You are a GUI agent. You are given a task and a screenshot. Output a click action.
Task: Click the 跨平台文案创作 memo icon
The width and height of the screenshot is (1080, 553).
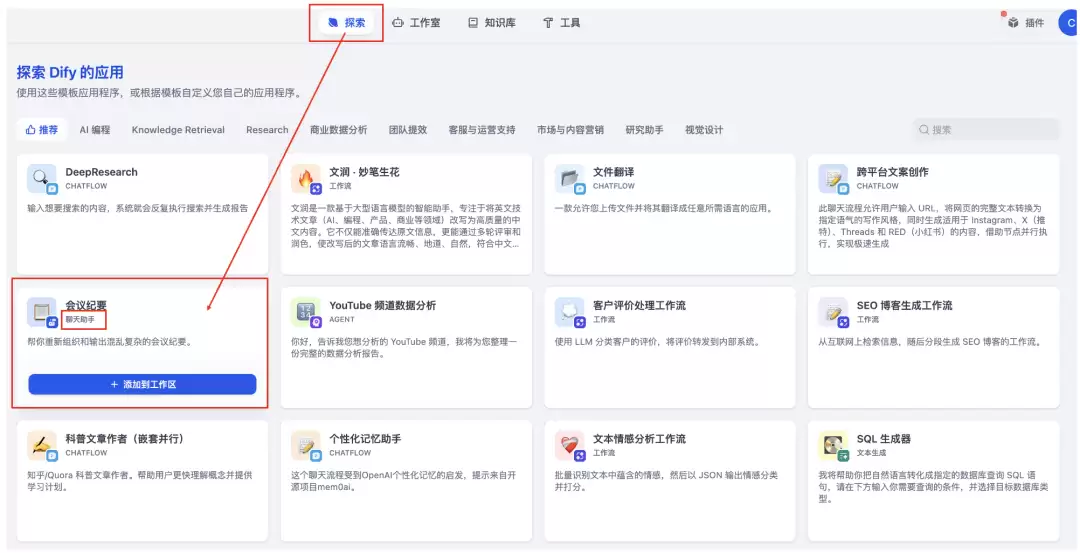(x=833, y=178)
